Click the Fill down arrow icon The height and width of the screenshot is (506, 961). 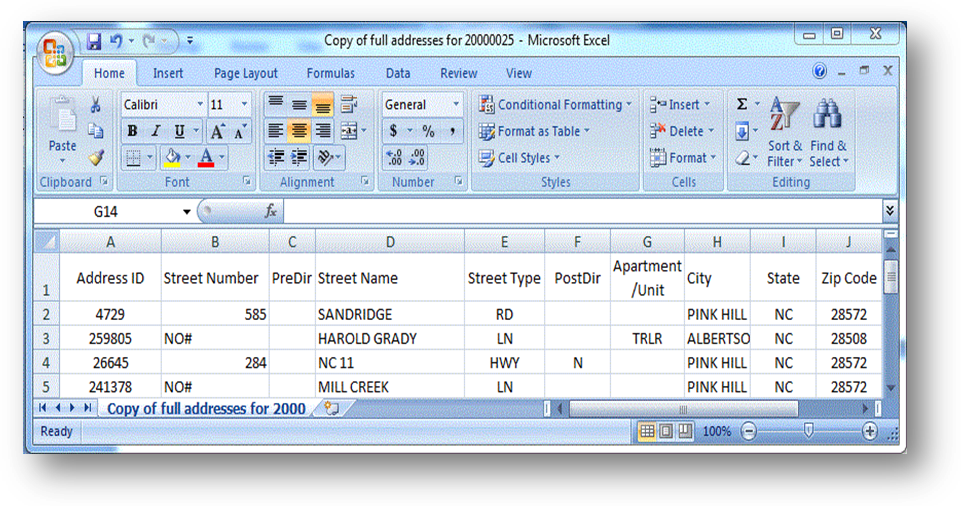[x=742, y=130]
